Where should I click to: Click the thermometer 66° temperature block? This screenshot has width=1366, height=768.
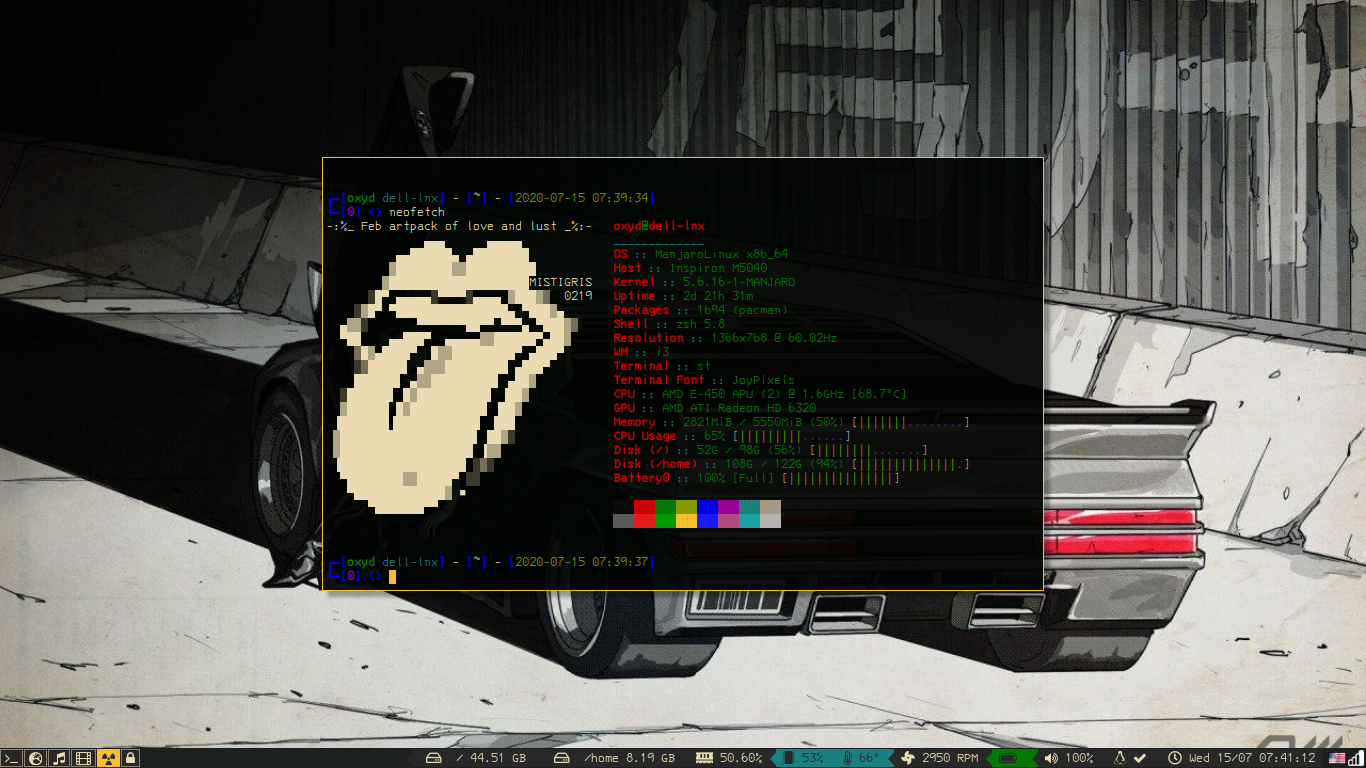(860, 758)
